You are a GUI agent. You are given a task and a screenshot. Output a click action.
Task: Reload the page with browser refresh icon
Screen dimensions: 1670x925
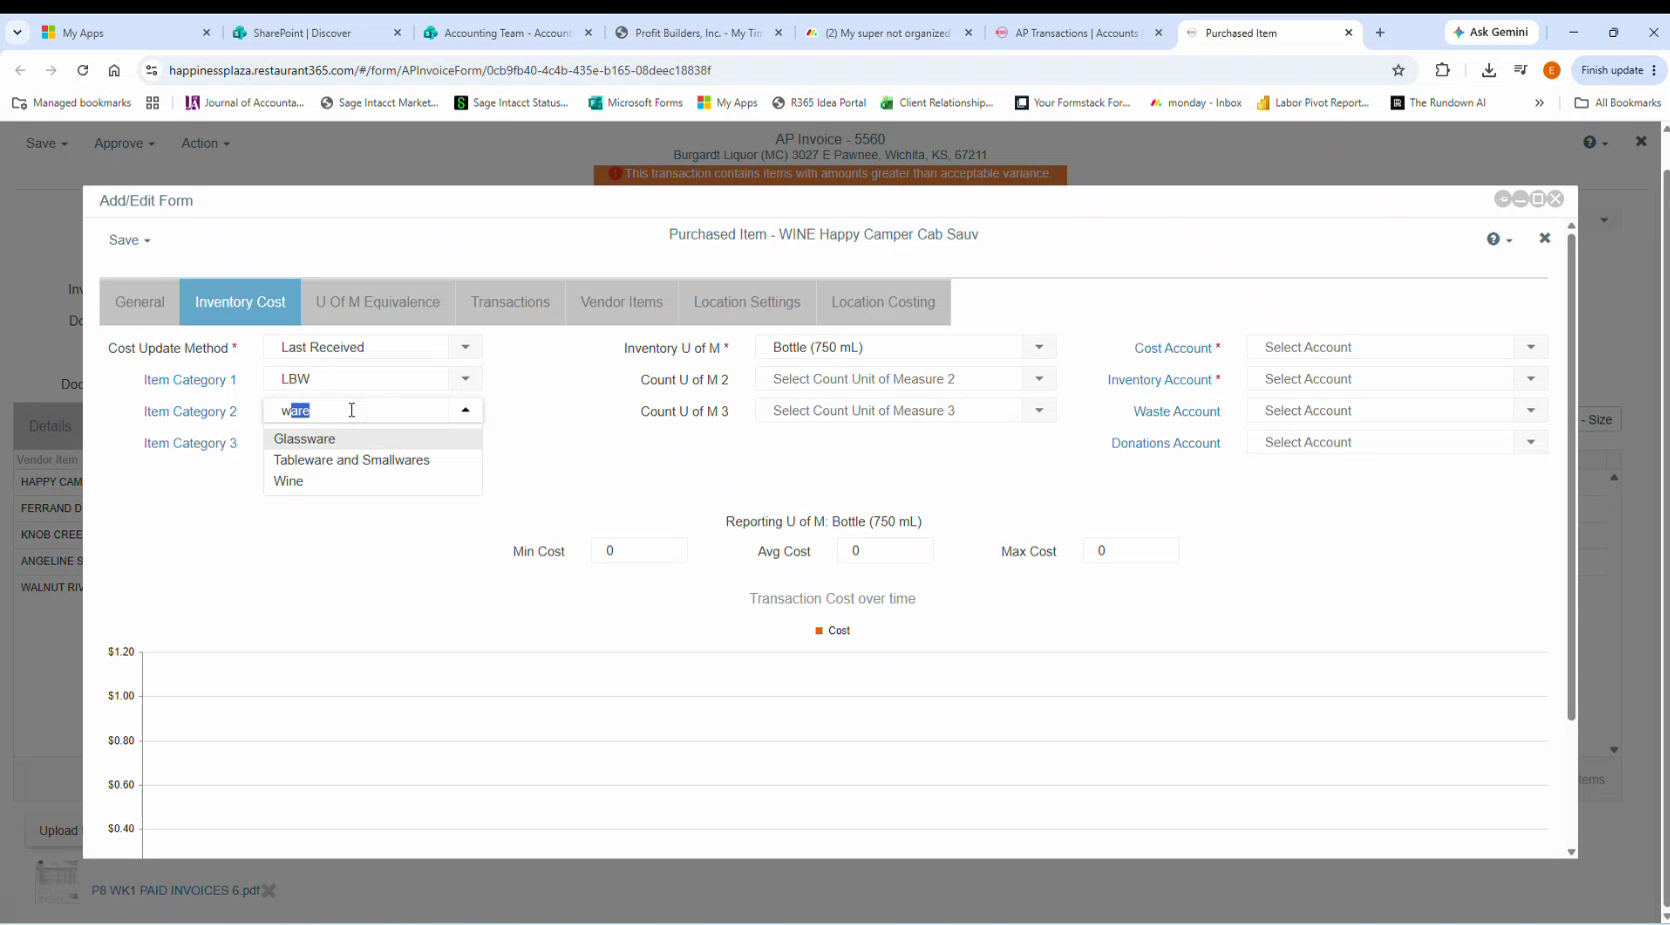point(83,70)
